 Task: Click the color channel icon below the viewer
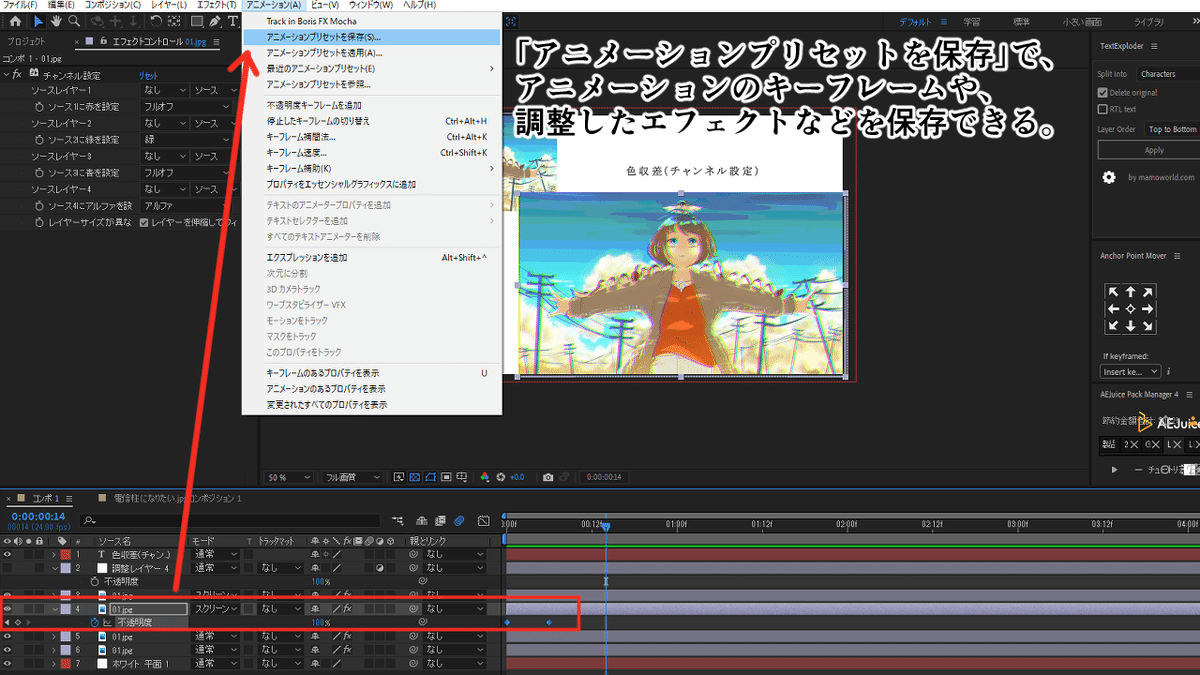(x=486, y=477)
